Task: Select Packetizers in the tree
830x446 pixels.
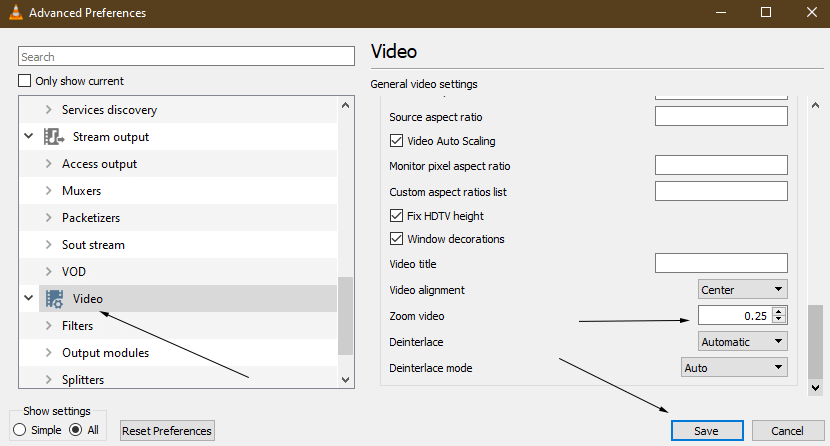Action: point(91,217)
